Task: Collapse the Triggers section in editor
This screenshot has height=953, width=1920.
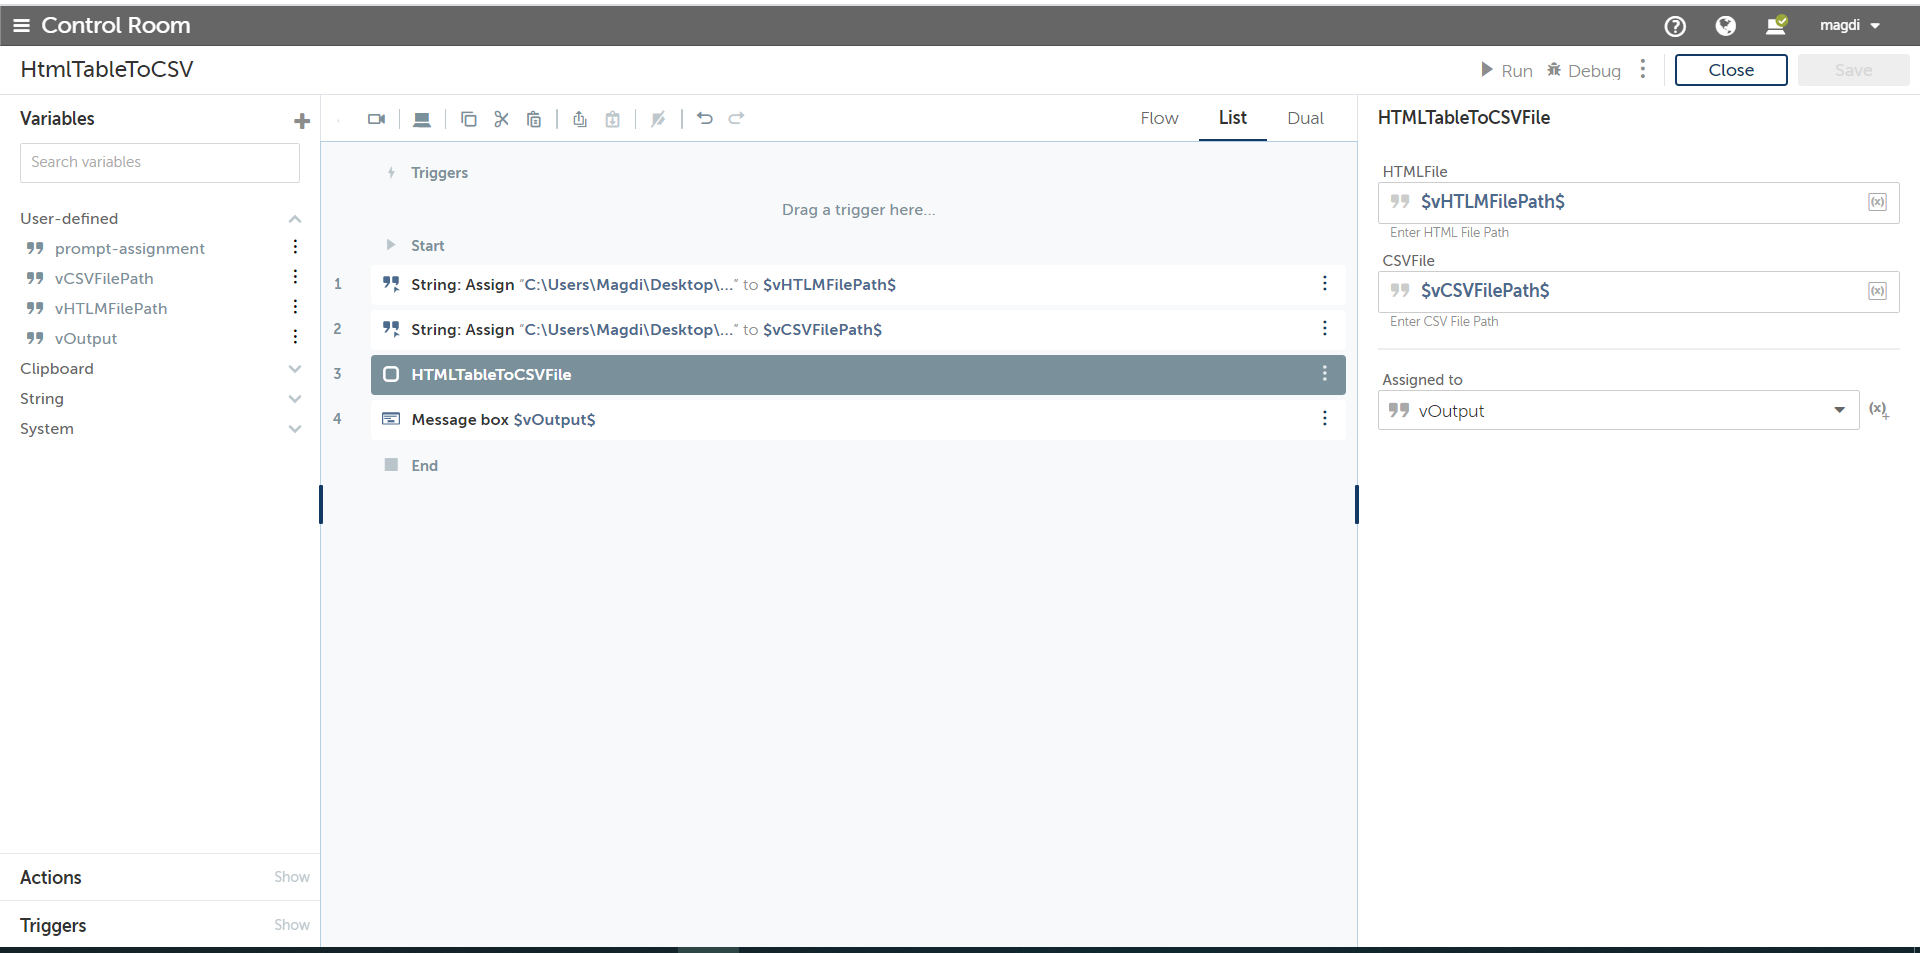Action: pos(392,173)
